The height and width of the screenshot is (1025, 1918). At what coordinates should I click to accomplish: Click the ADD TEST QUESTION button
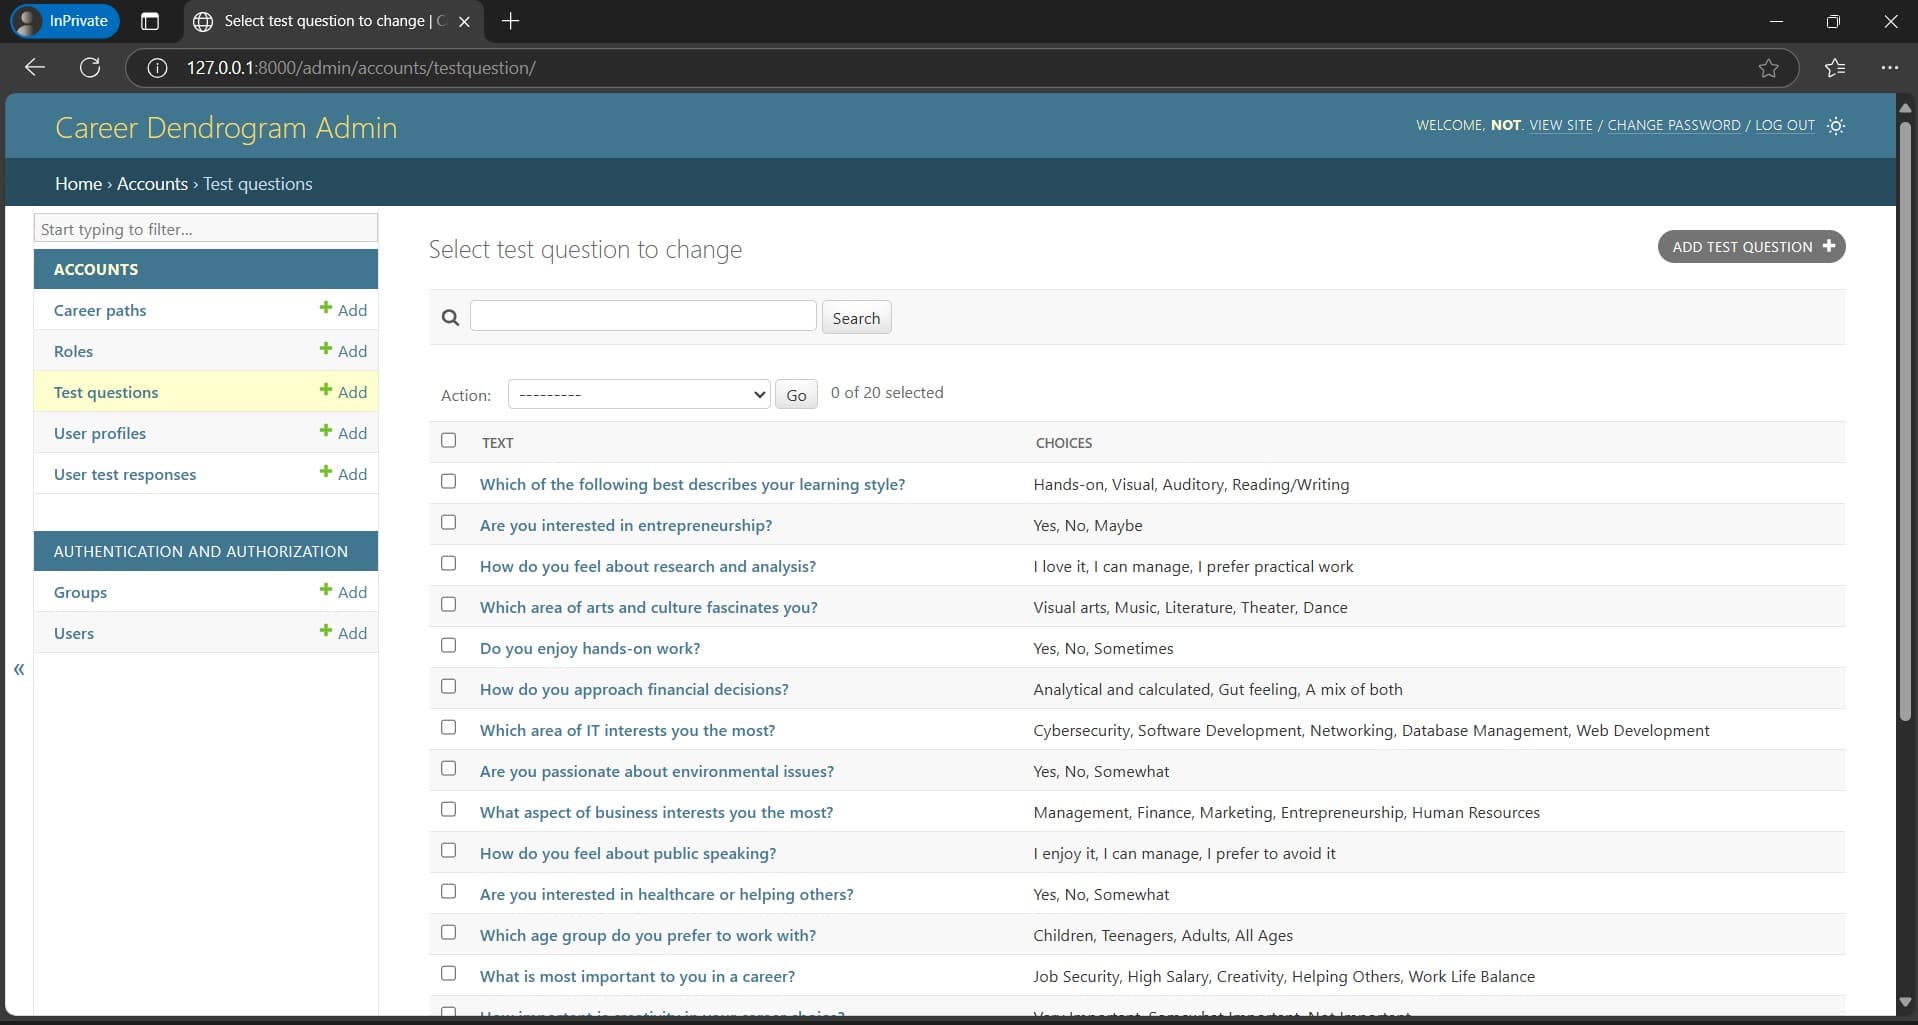(1751, 247)
